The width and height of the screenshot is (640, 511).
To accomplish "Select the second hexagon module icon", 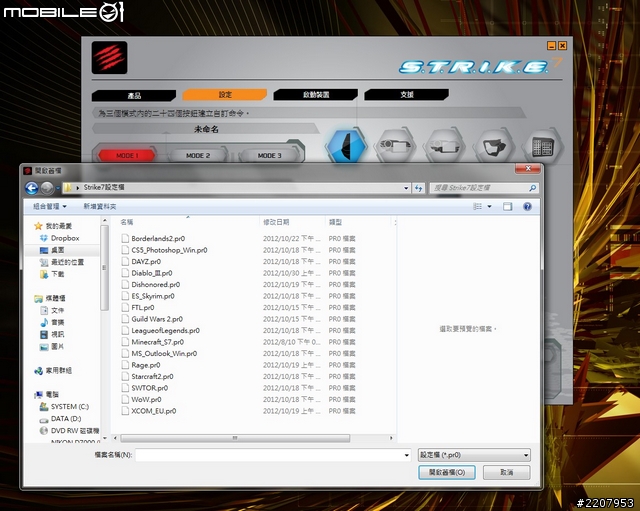I will tap(395, 146).
